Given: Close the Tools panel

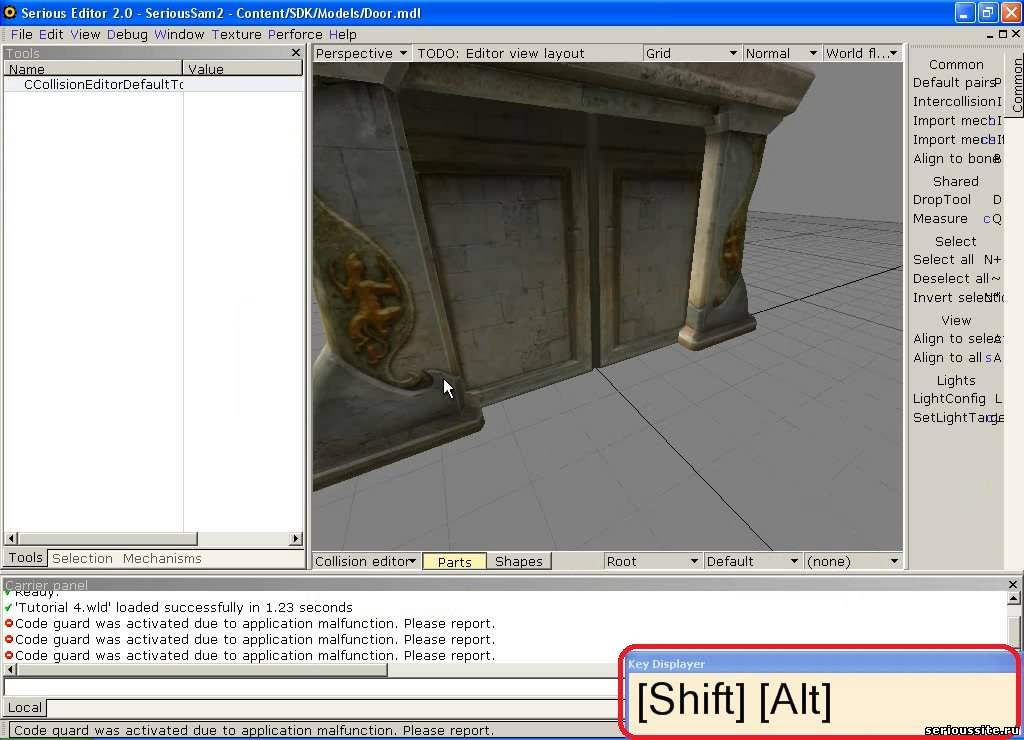Looking at the screenshot, I should 296,52.
